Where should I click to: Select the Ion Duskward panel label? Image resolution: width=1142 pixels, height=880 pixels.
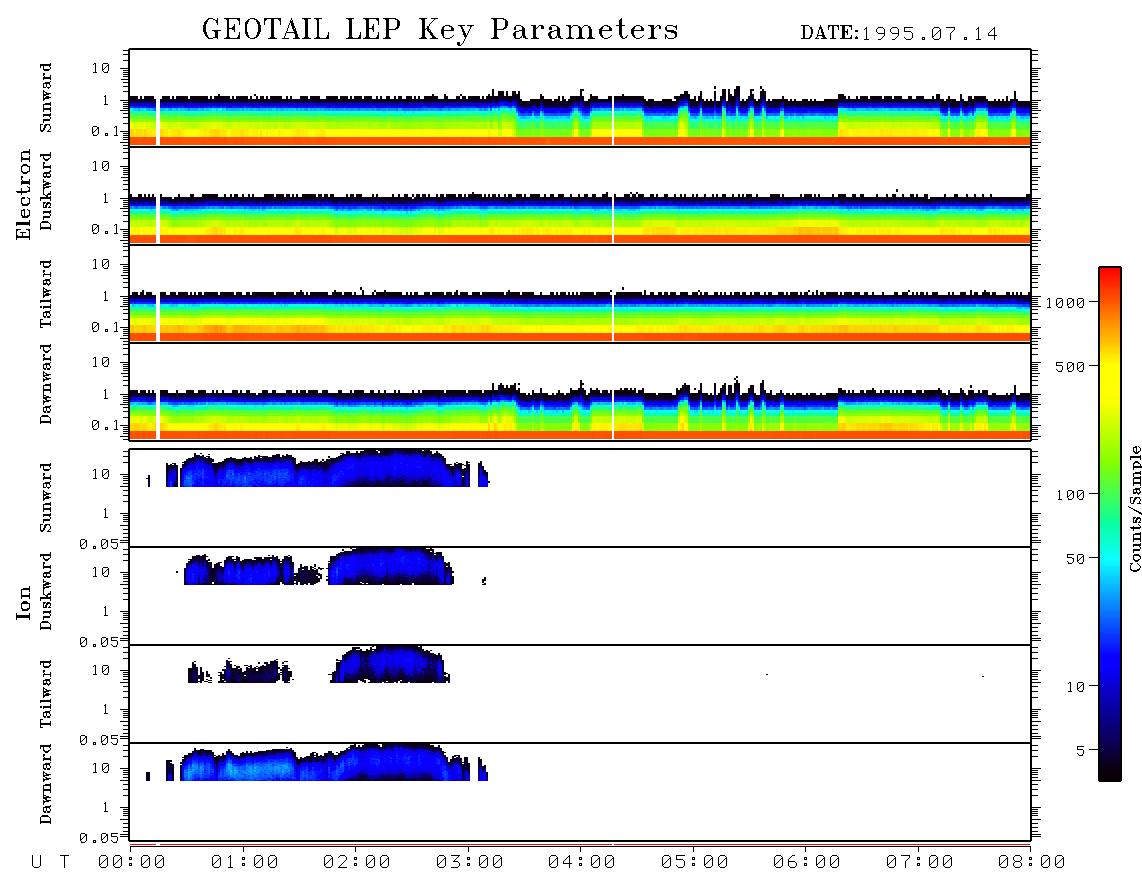46,591
